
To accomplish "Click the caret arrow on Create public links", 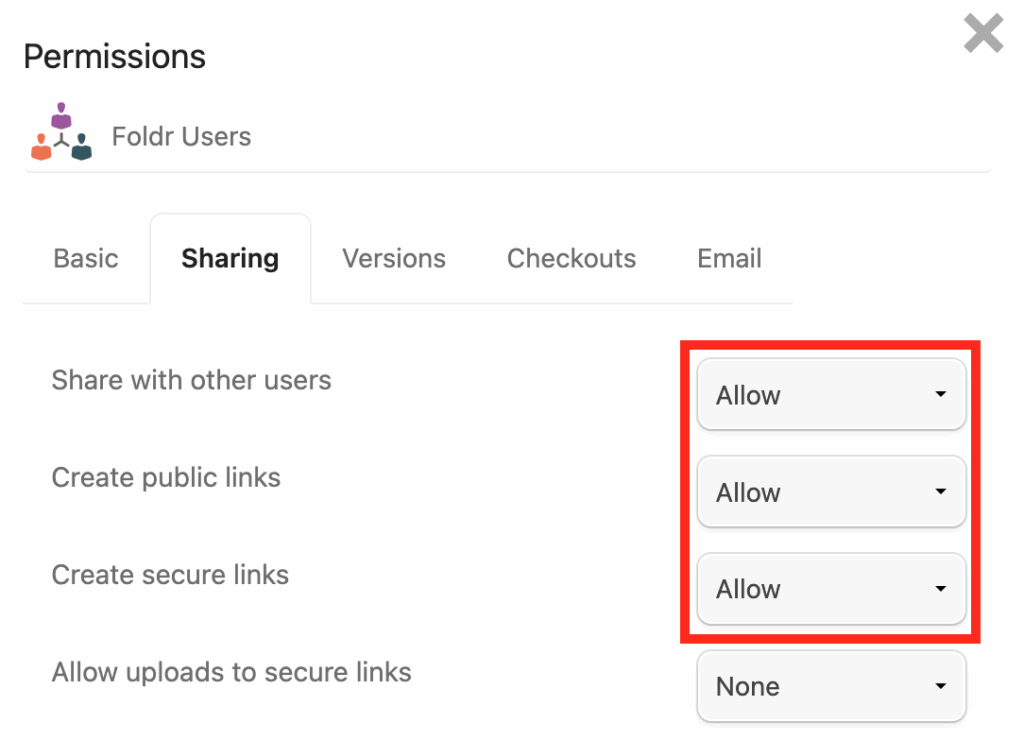I will (940, 492).
